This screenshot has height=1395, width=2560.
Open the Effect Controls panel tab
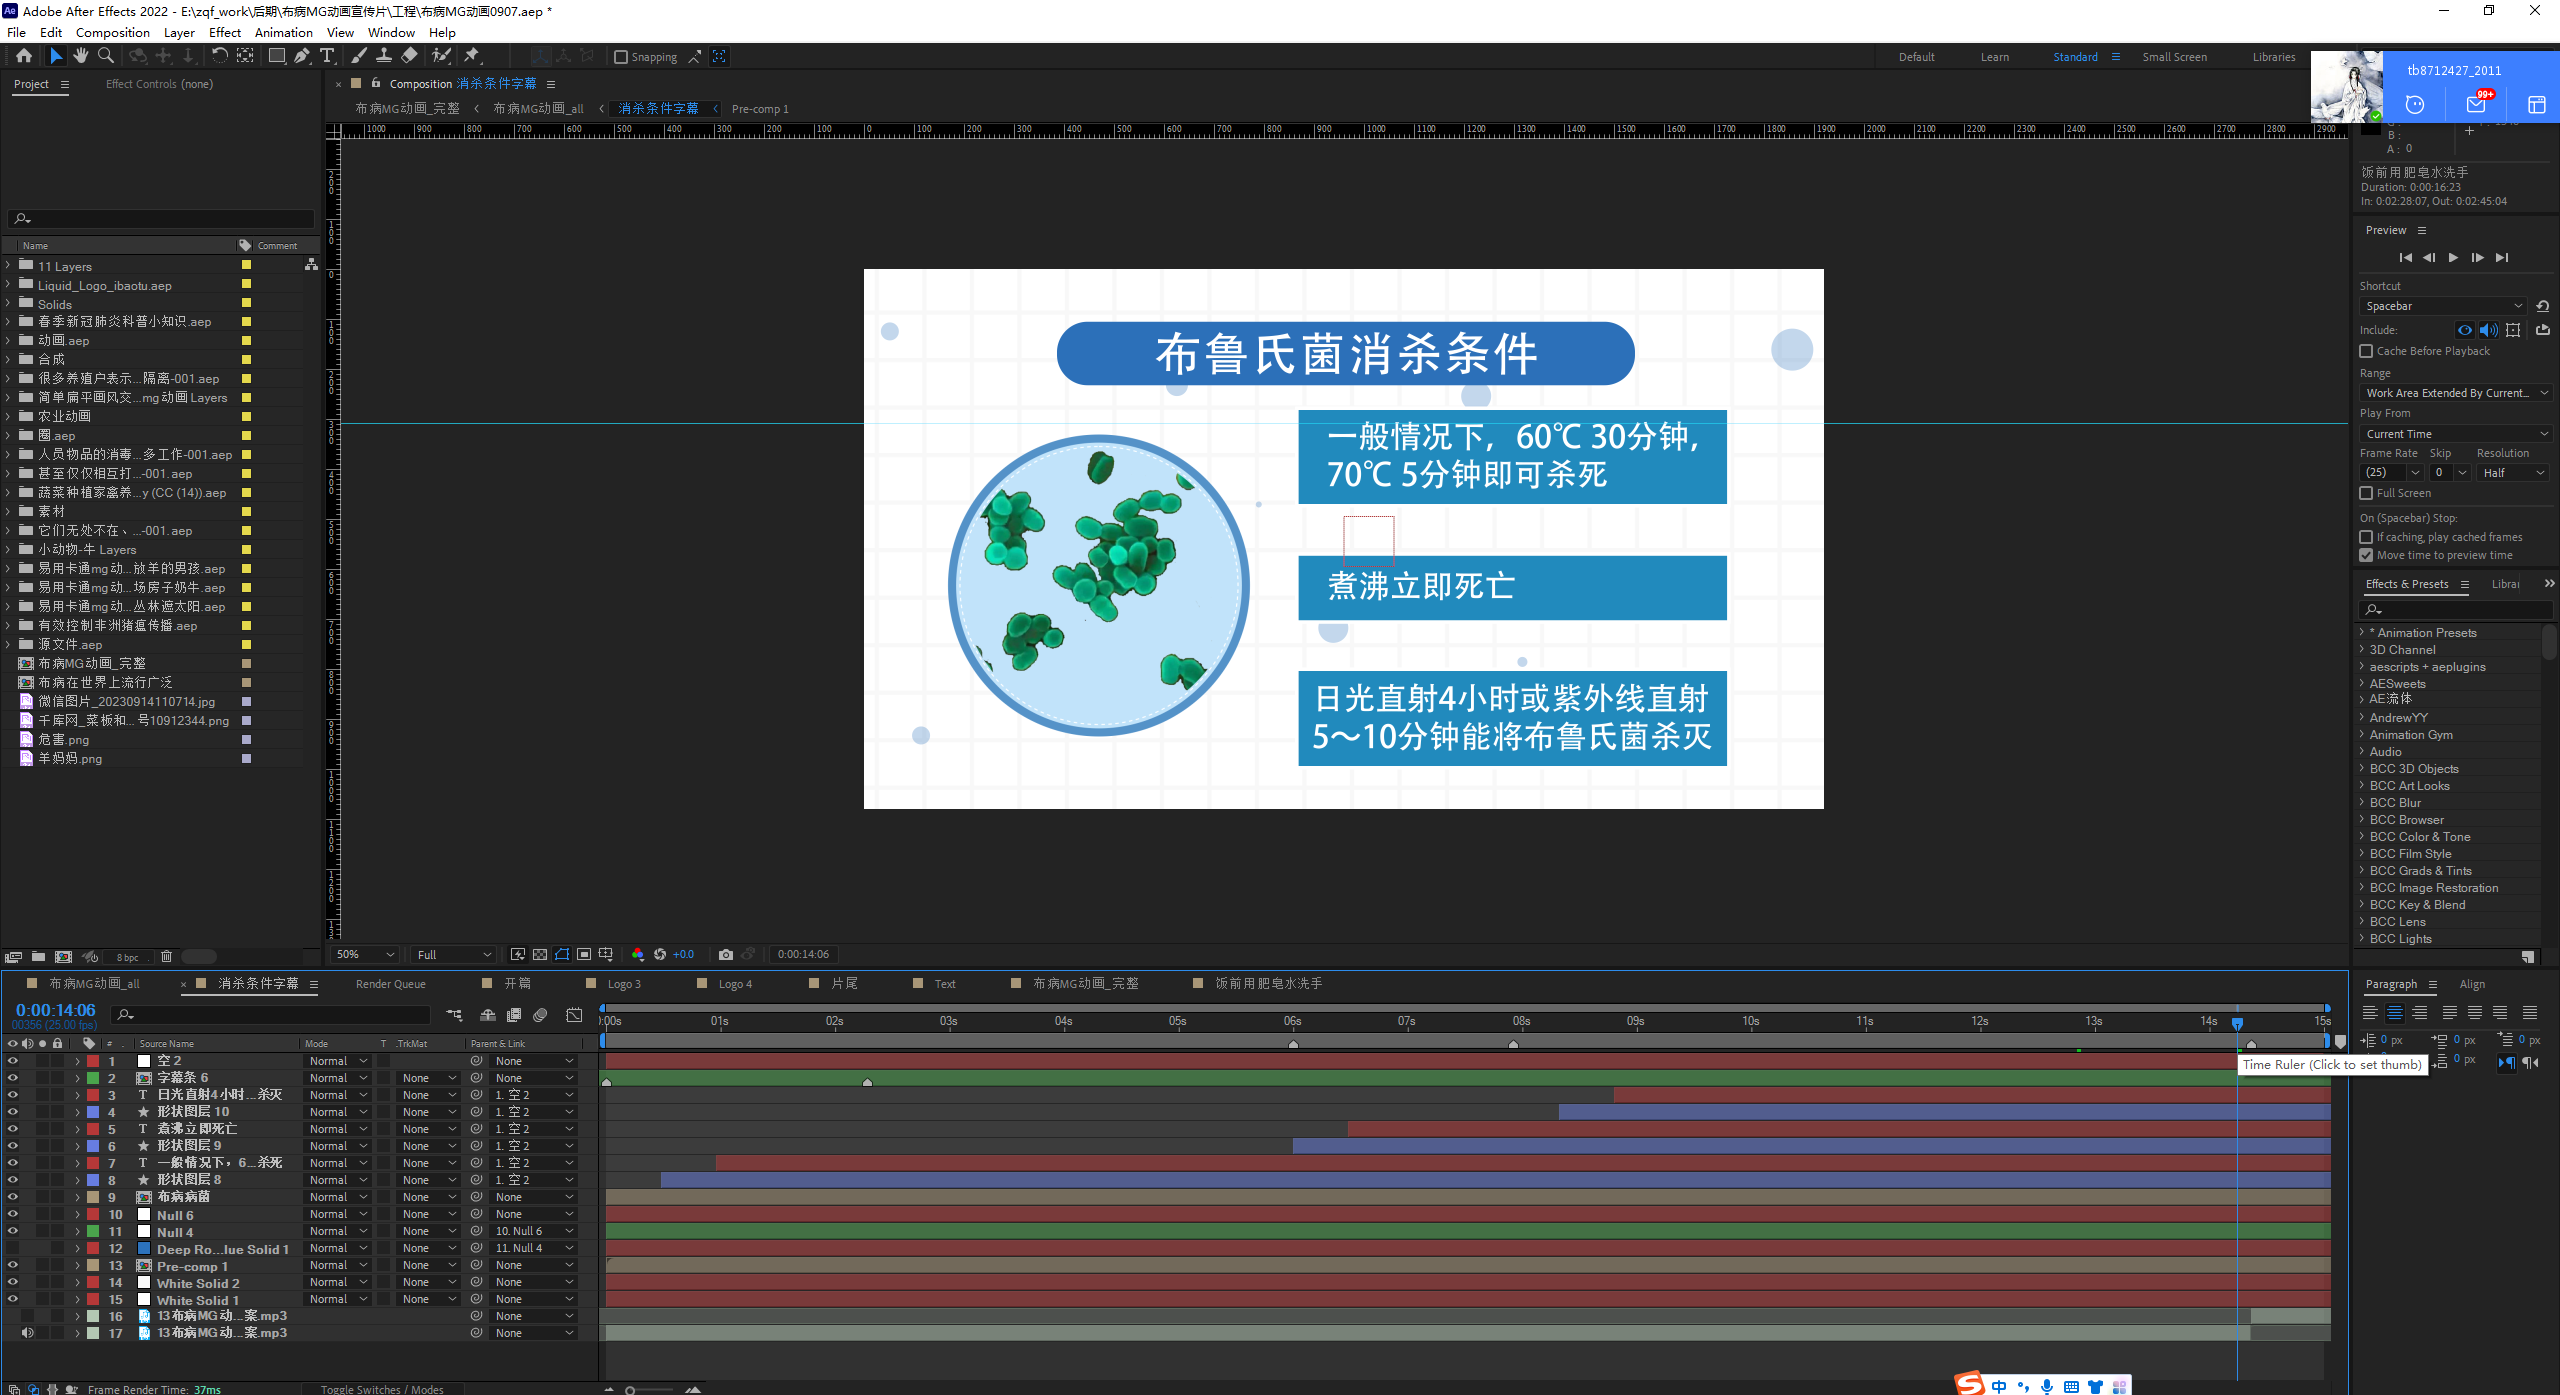[x=159, y=84]
